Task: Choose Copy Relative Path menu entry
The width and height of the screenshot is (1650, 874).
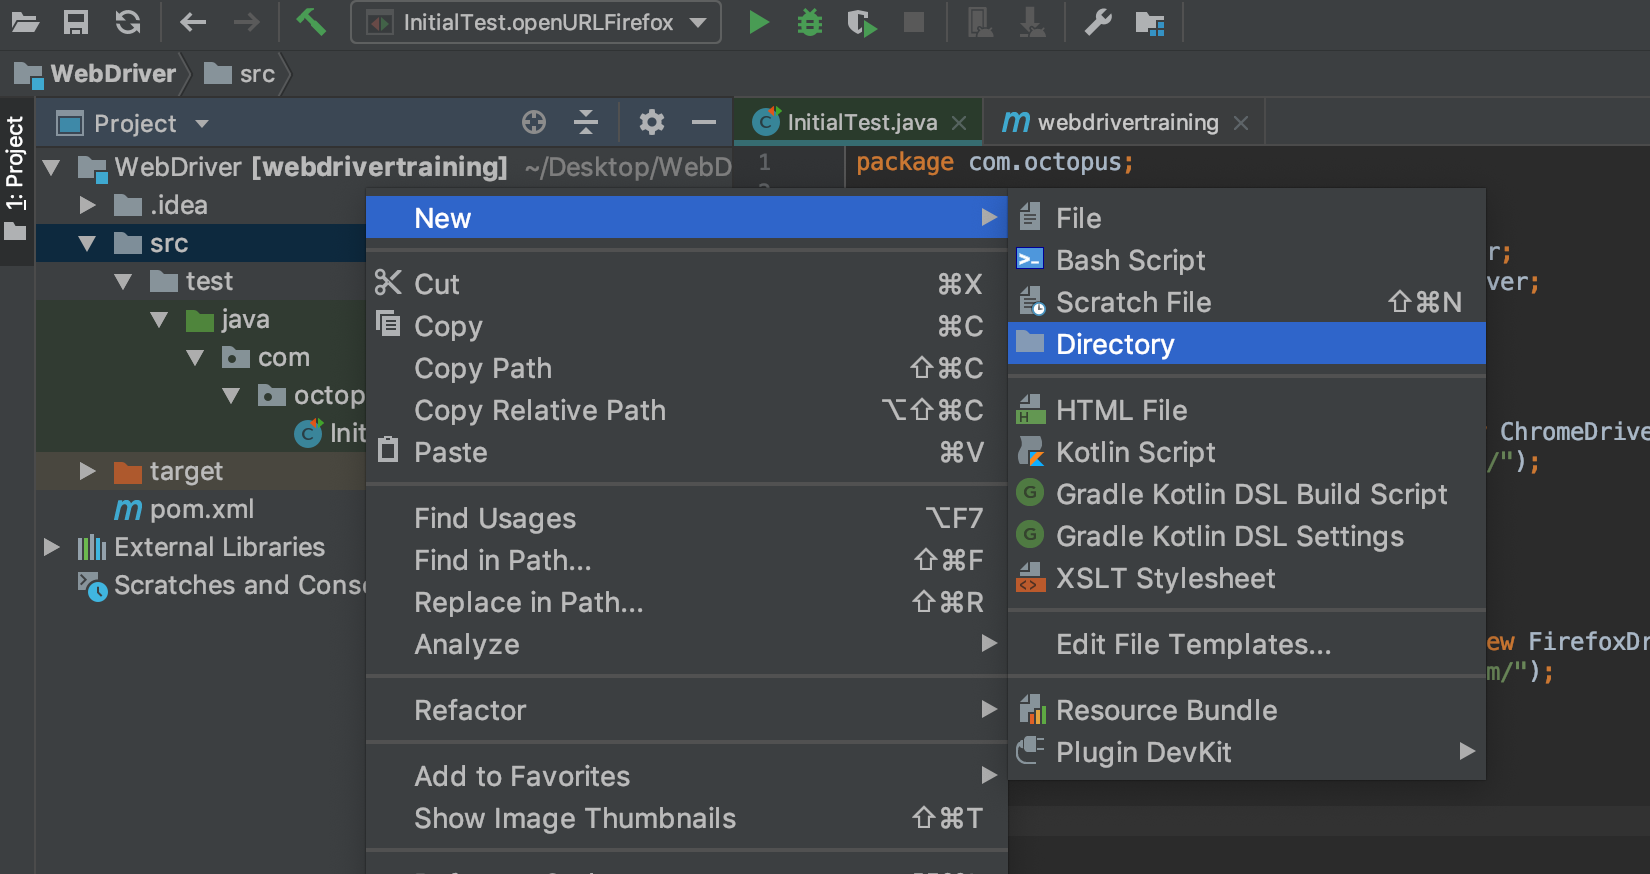Action: tap(540, 410)
